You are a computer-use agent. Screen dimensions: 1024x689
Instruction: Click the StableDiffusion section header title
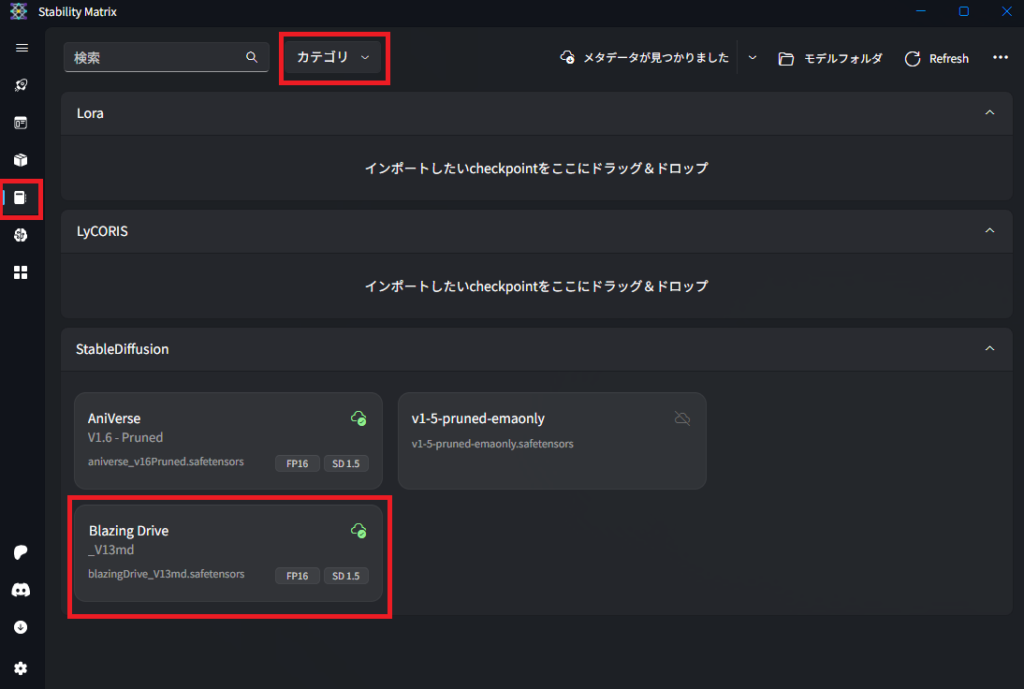click(x=122, y=349)
